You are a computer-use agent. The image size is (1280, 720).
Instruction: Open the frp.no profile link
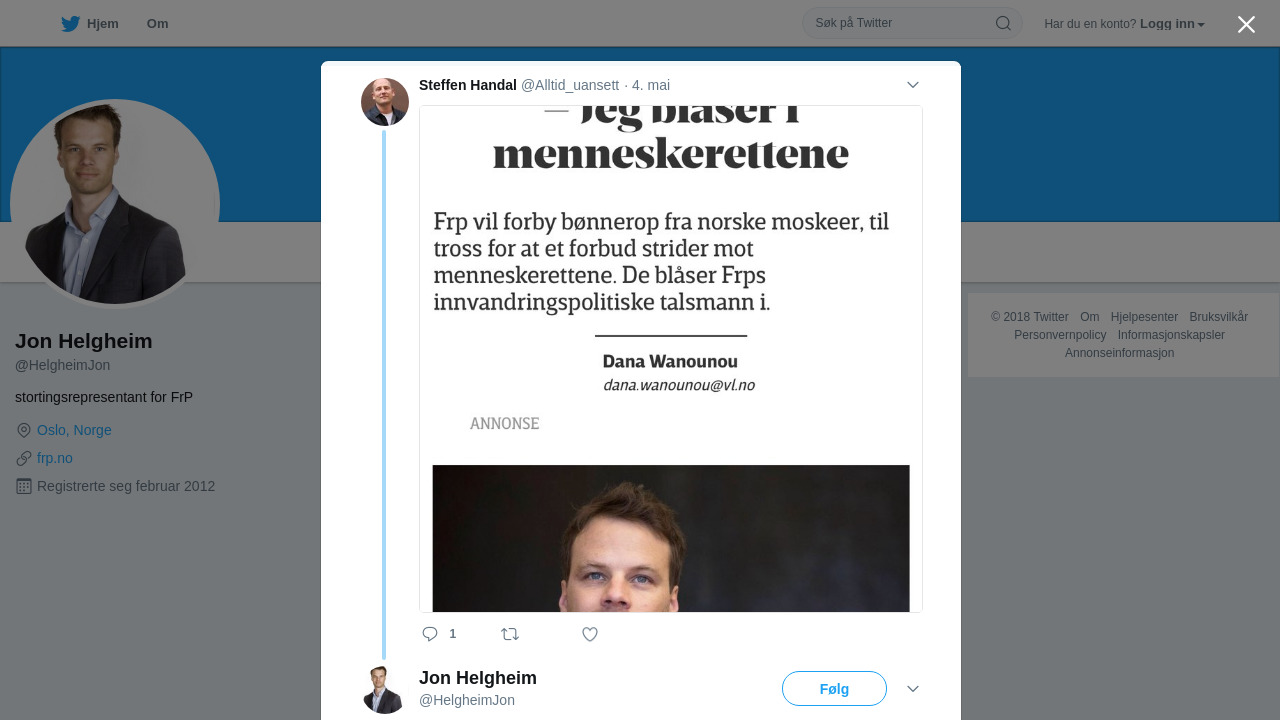coord(55,458)
